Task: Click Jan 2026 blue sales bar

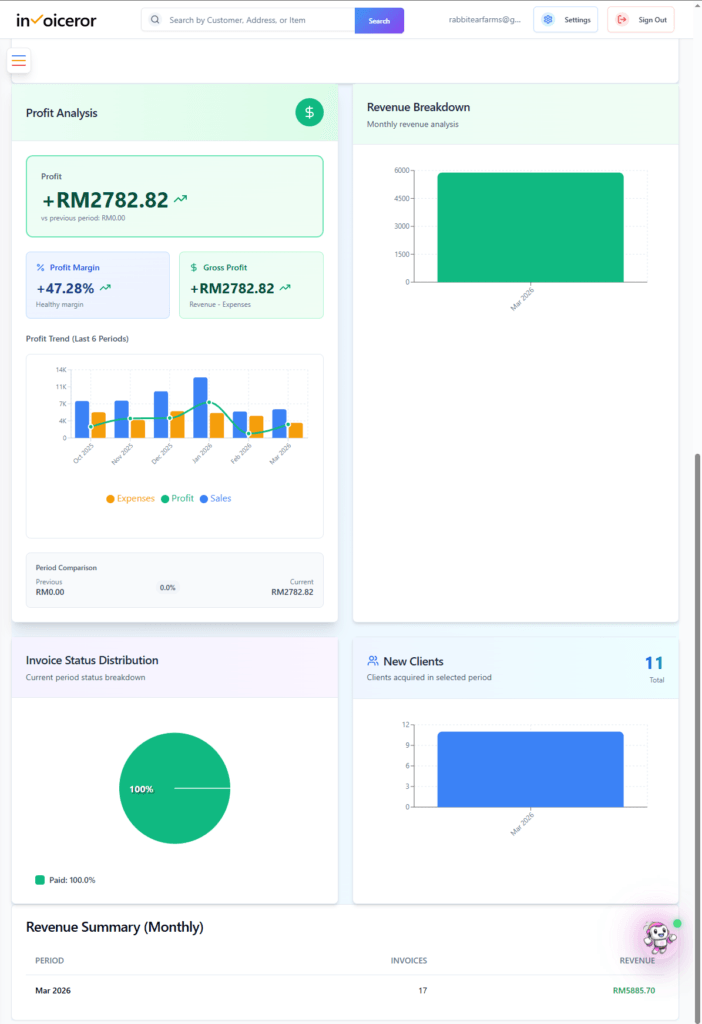Action: [x=200, y=408]
